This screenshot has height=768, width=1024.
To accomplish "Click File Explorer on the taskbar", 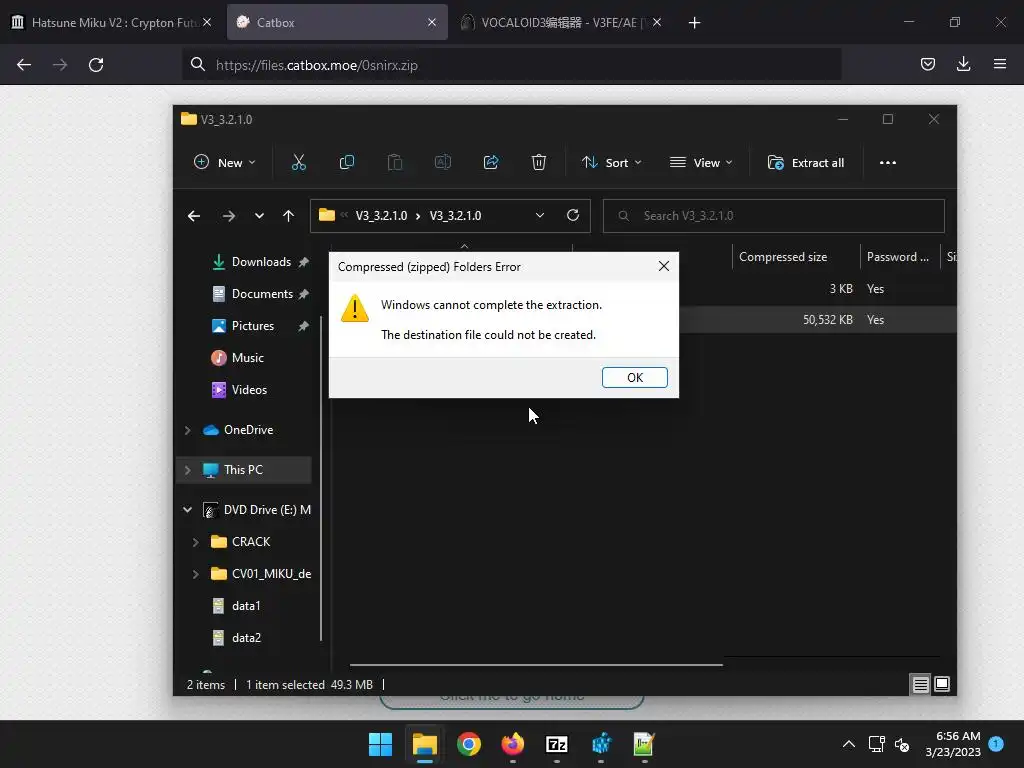I will coord(424,744).
